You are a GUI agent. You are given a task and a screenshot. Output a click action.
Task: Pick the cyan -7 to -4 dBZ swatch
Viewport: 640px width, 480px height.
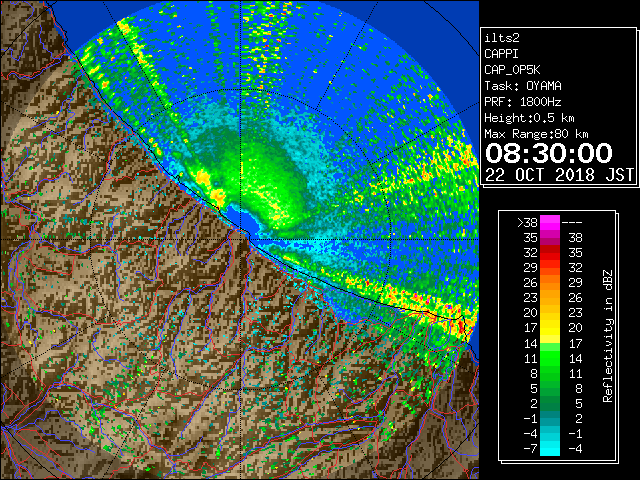pyautogui.click(x=550, y=449)
